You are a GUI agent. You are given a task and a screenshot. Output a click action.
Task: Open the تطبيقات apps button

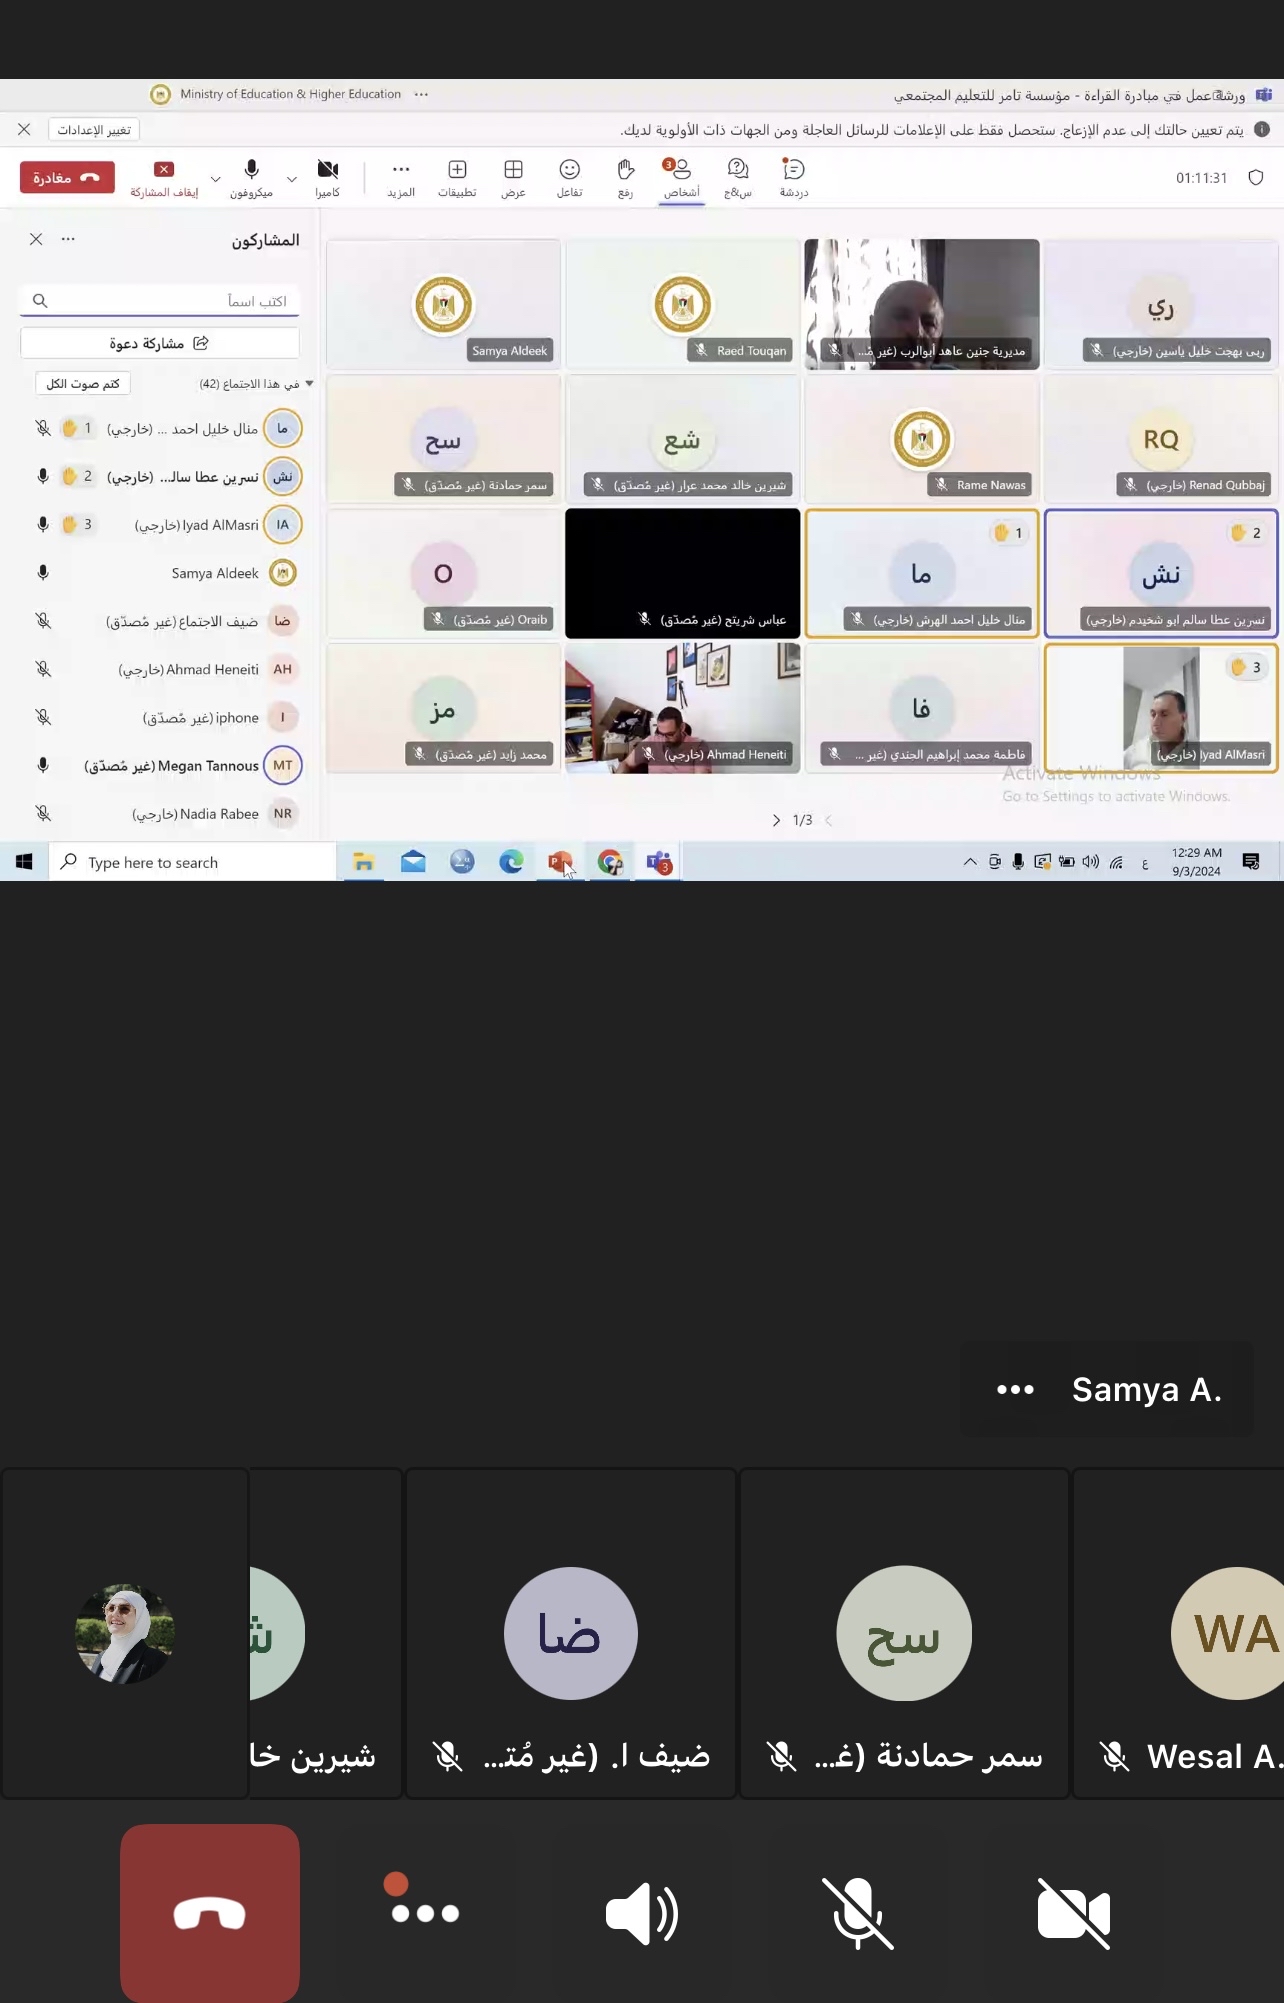(457, 178)
